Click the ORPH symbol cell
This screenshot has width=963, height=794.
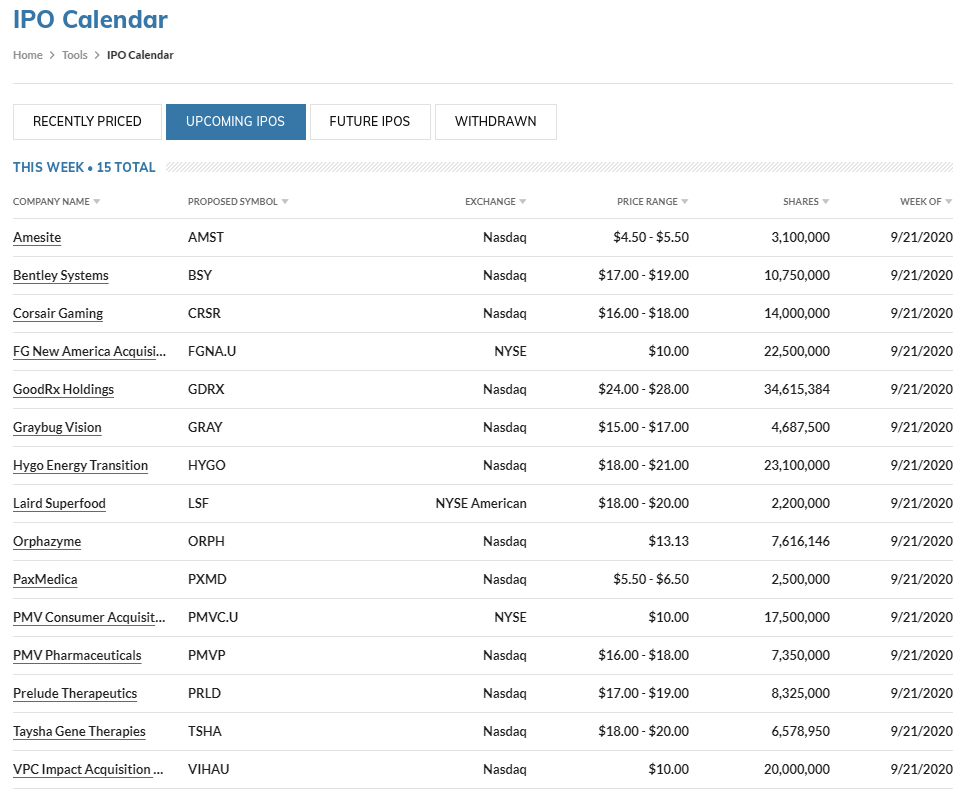[x=206, y=542]
